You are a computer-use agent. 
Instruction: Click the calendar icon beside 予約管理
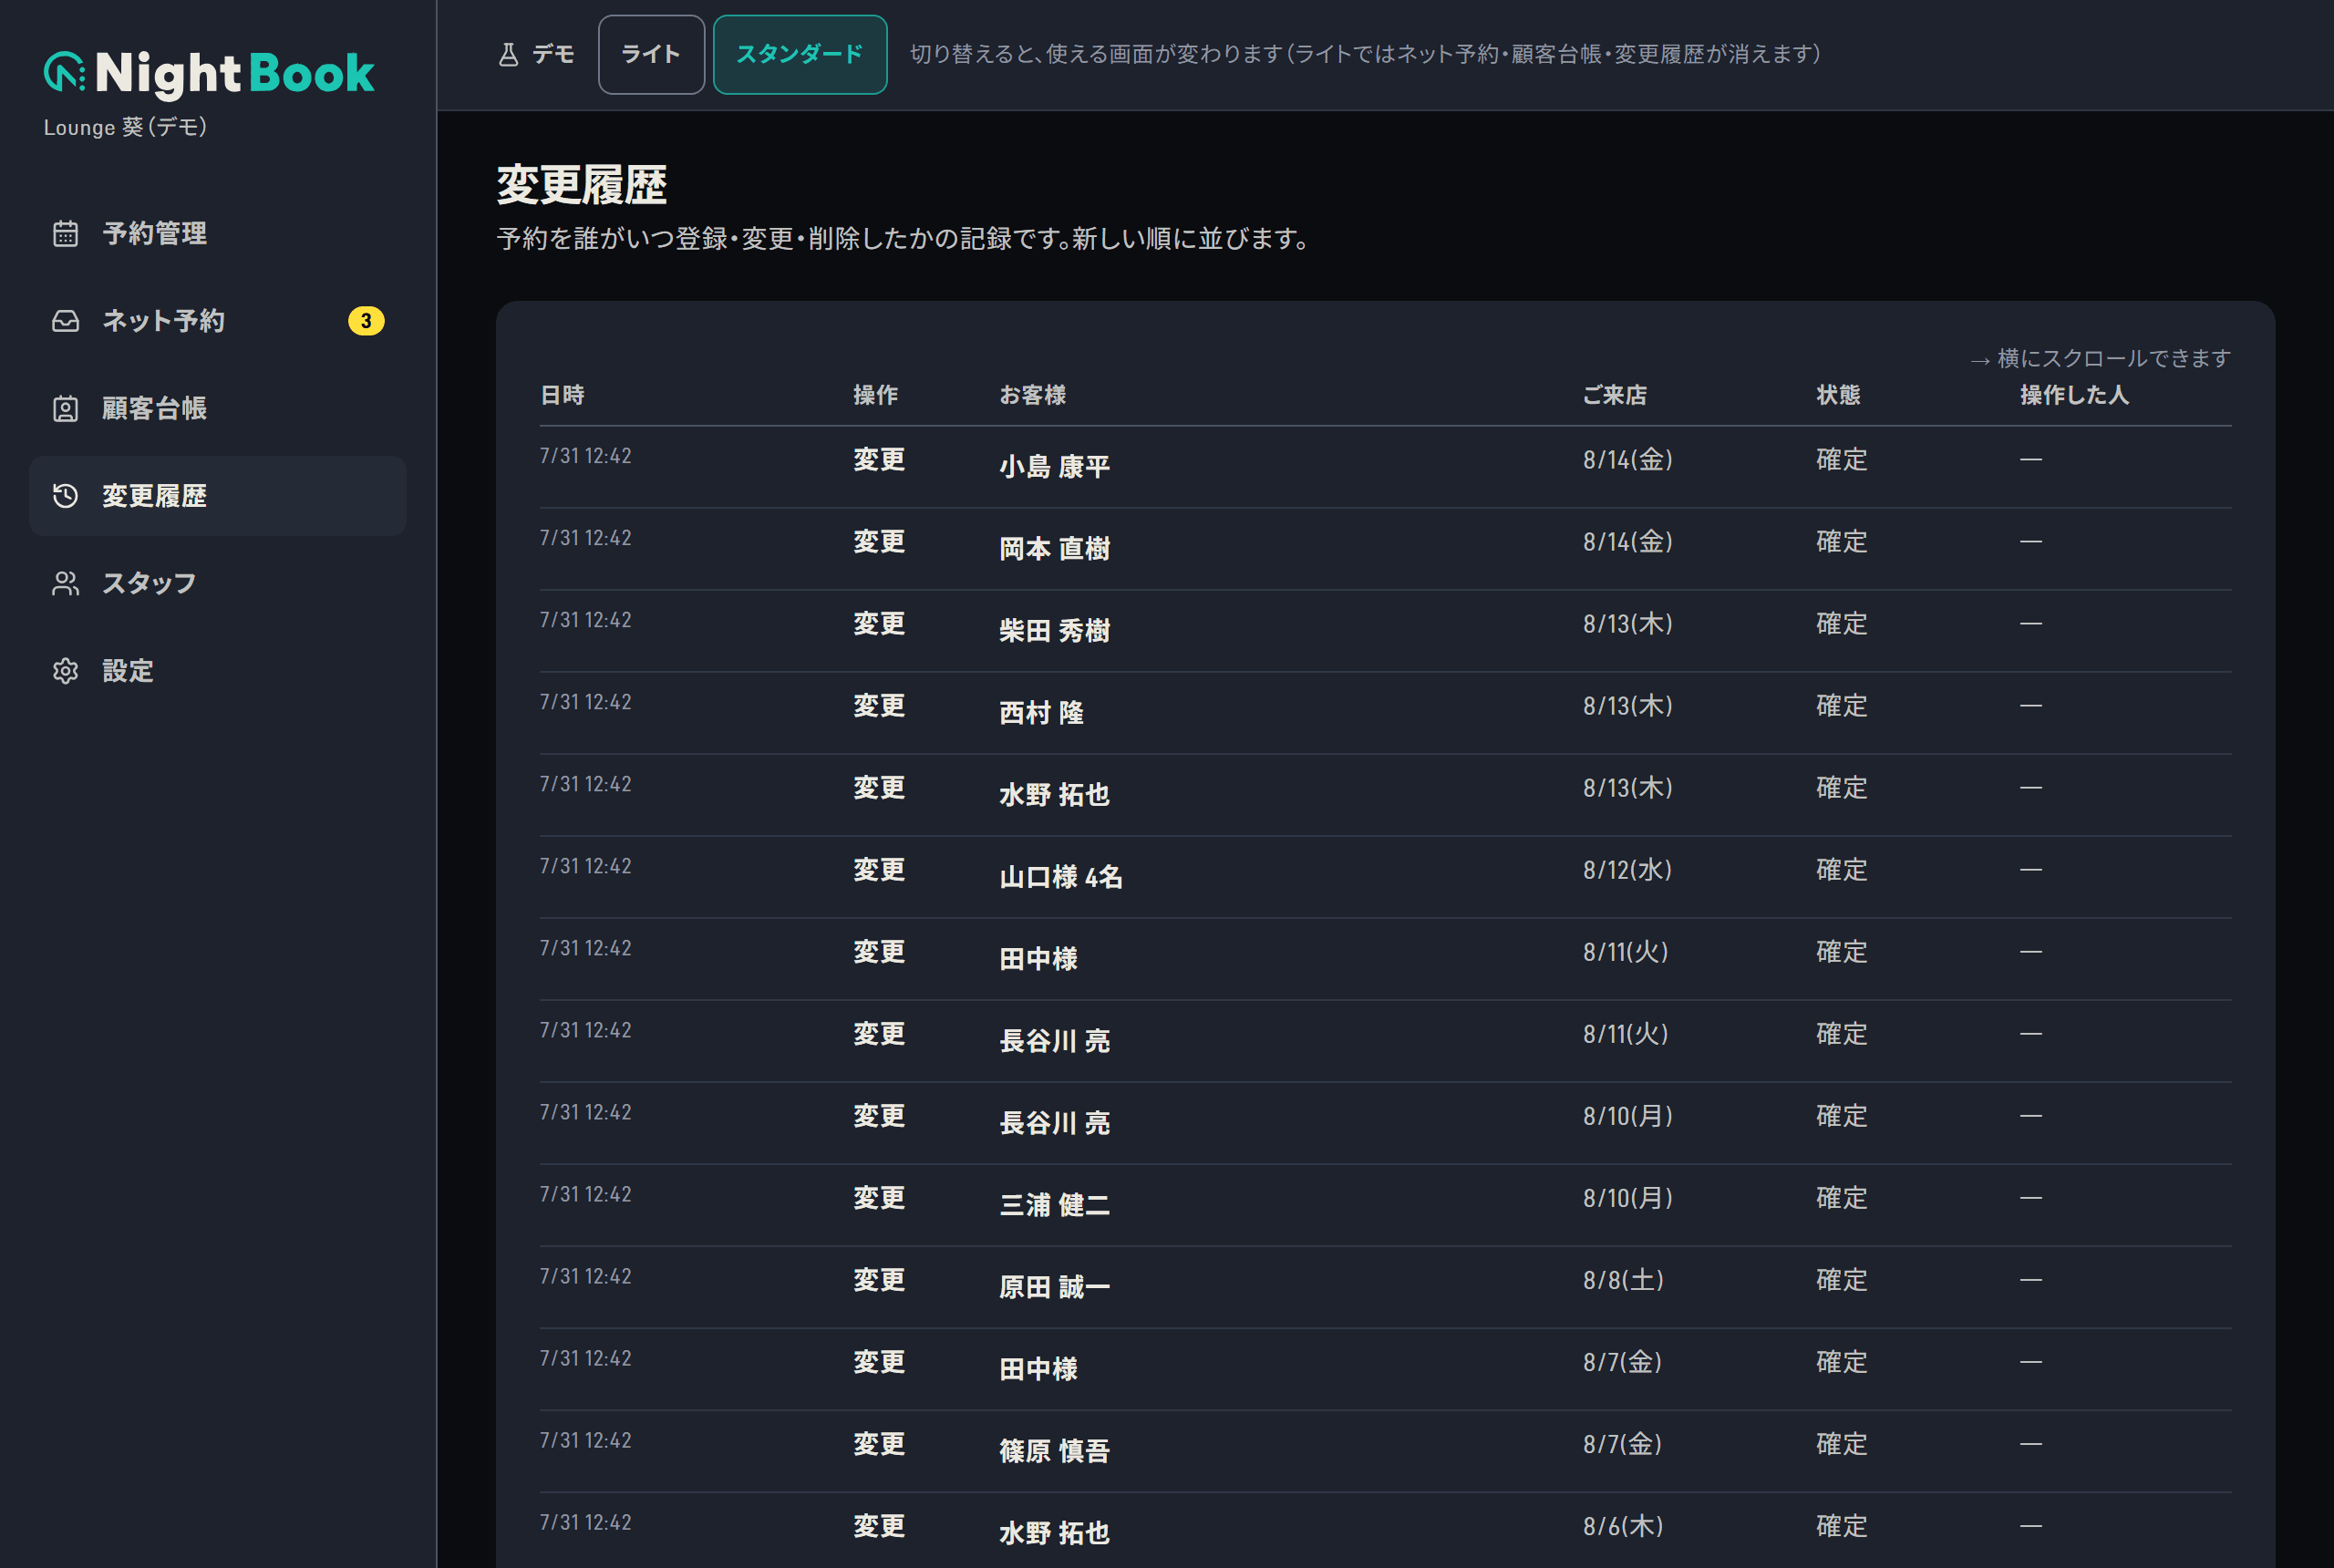(x=65, y=234)
